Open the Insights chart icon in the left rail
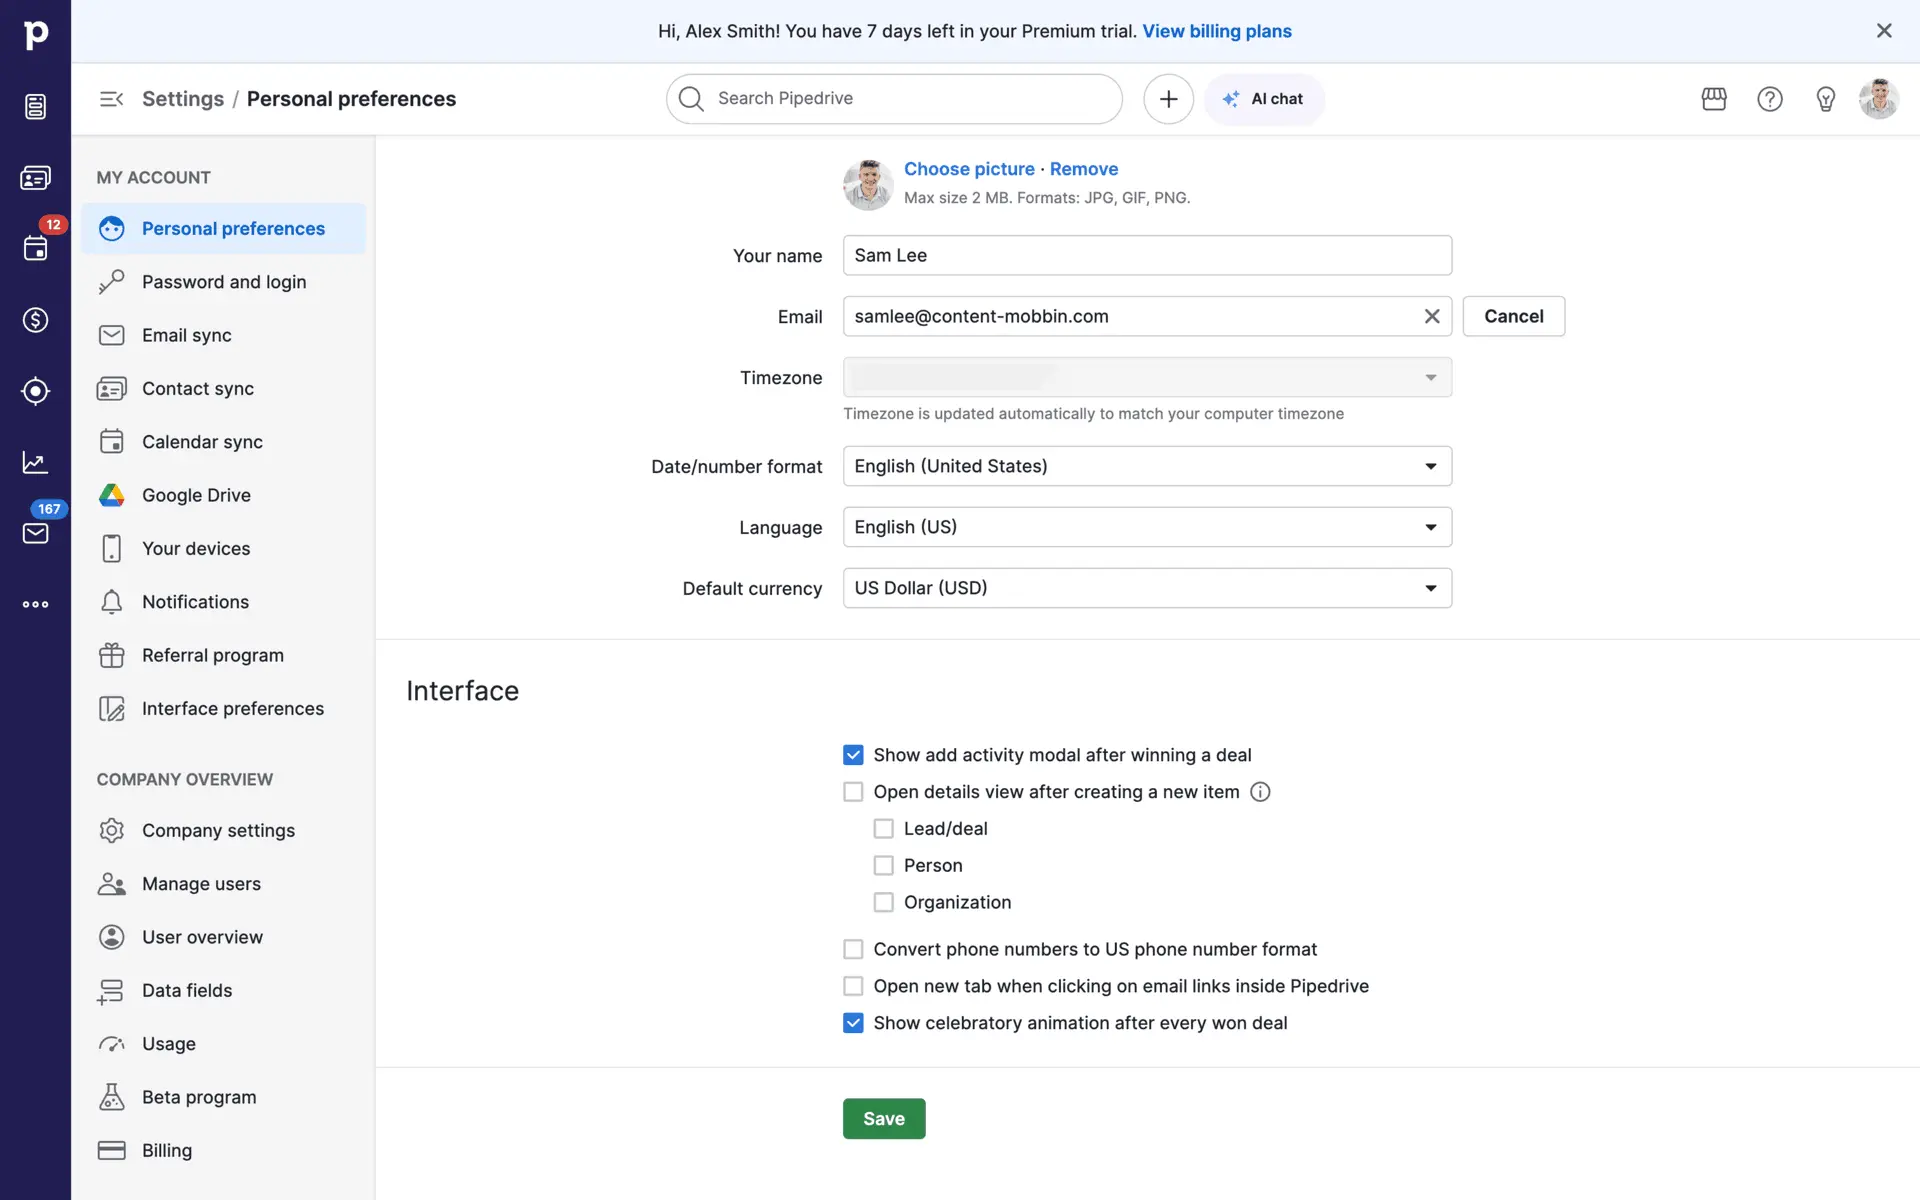1920x1200 pixels. coord(35,462)
